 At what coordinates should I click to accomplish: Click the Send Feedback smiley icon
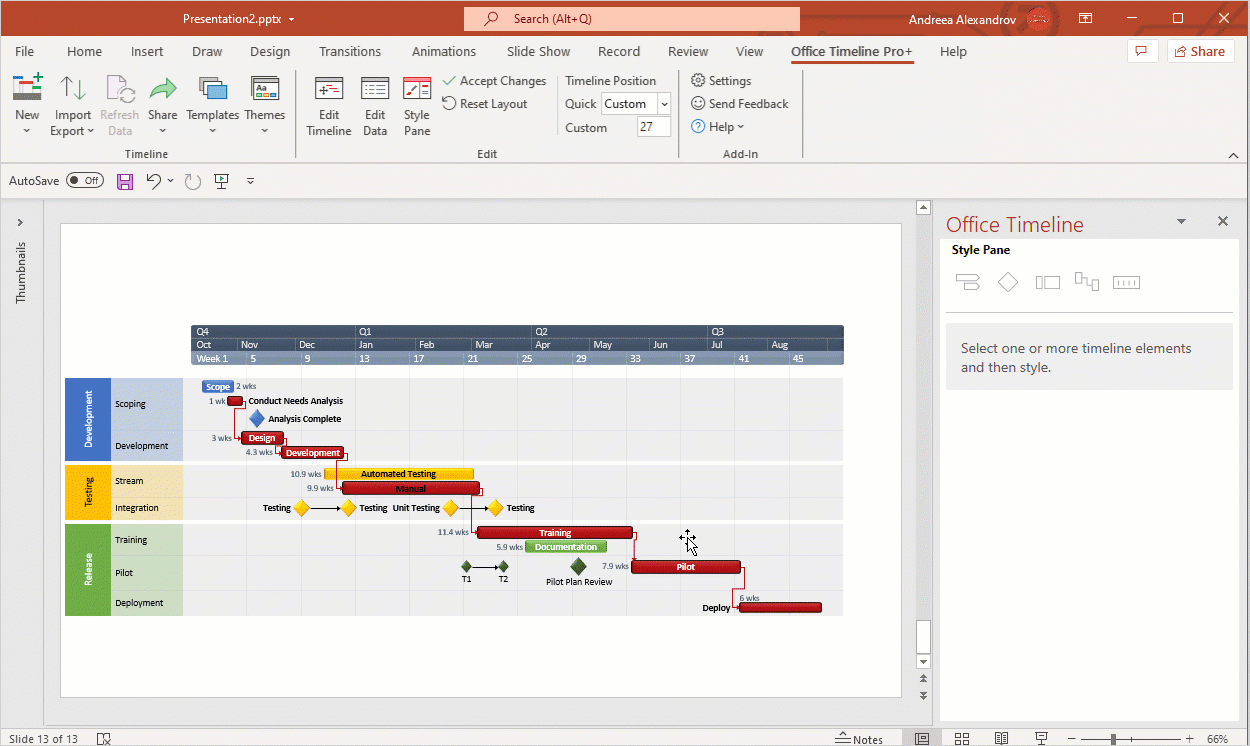tap(698, 104)
